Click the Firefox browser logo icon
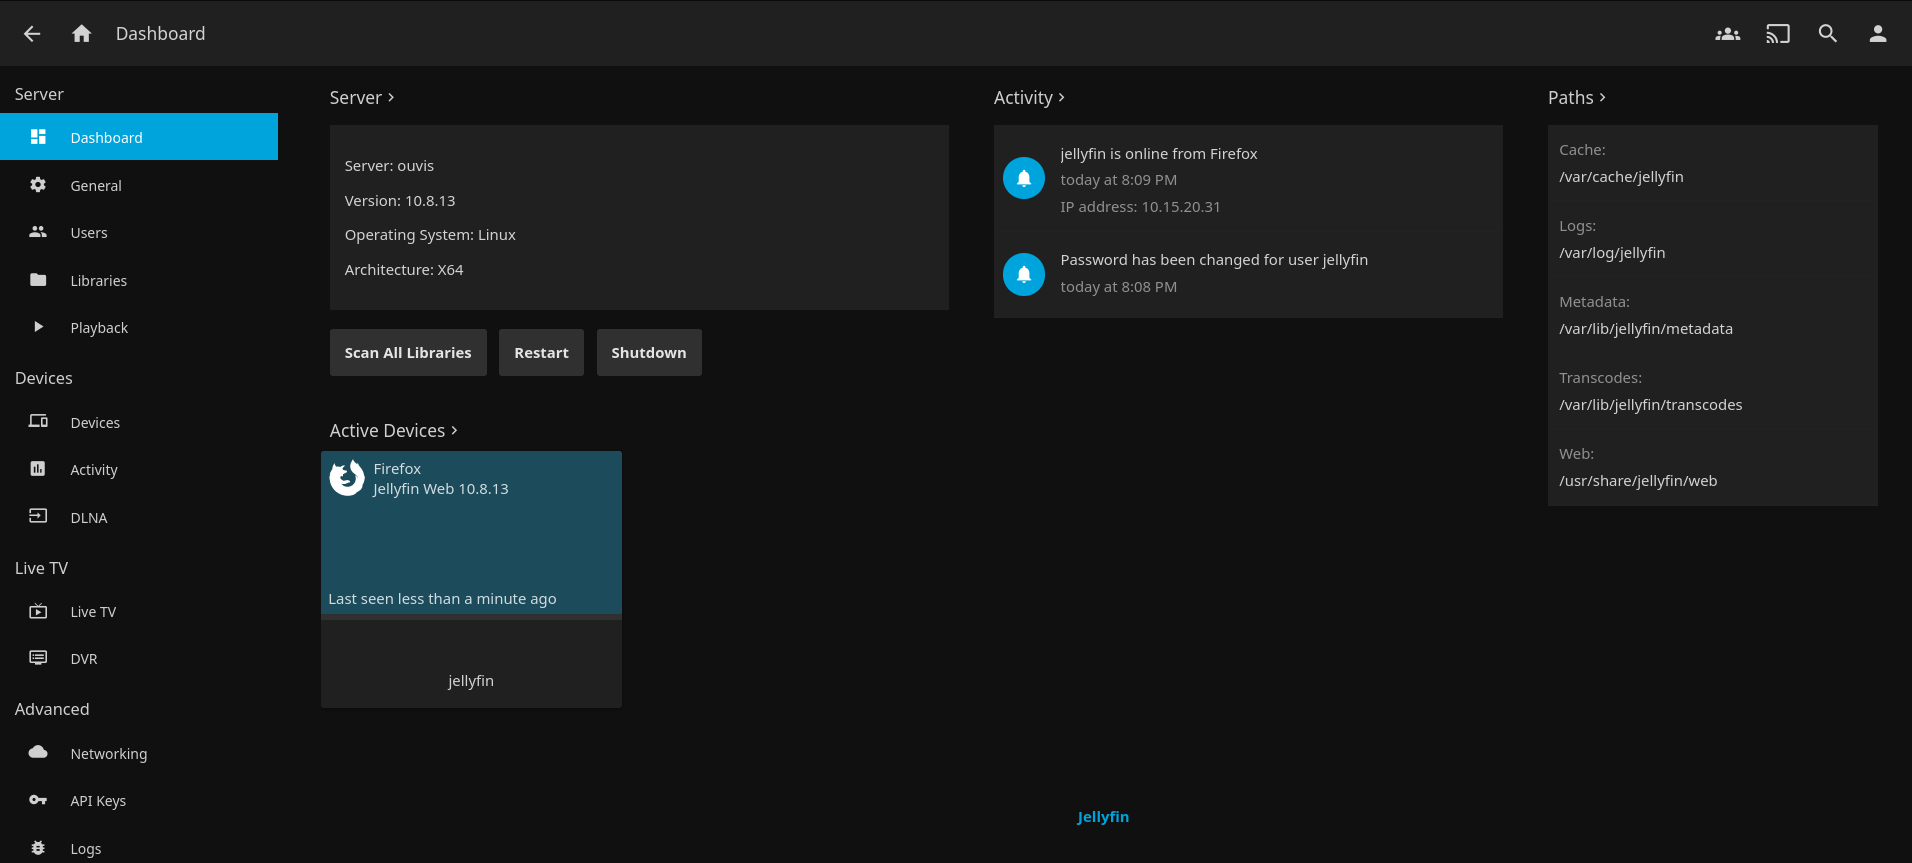This screenshot has height=863, width=1912. tap(347, 478)
